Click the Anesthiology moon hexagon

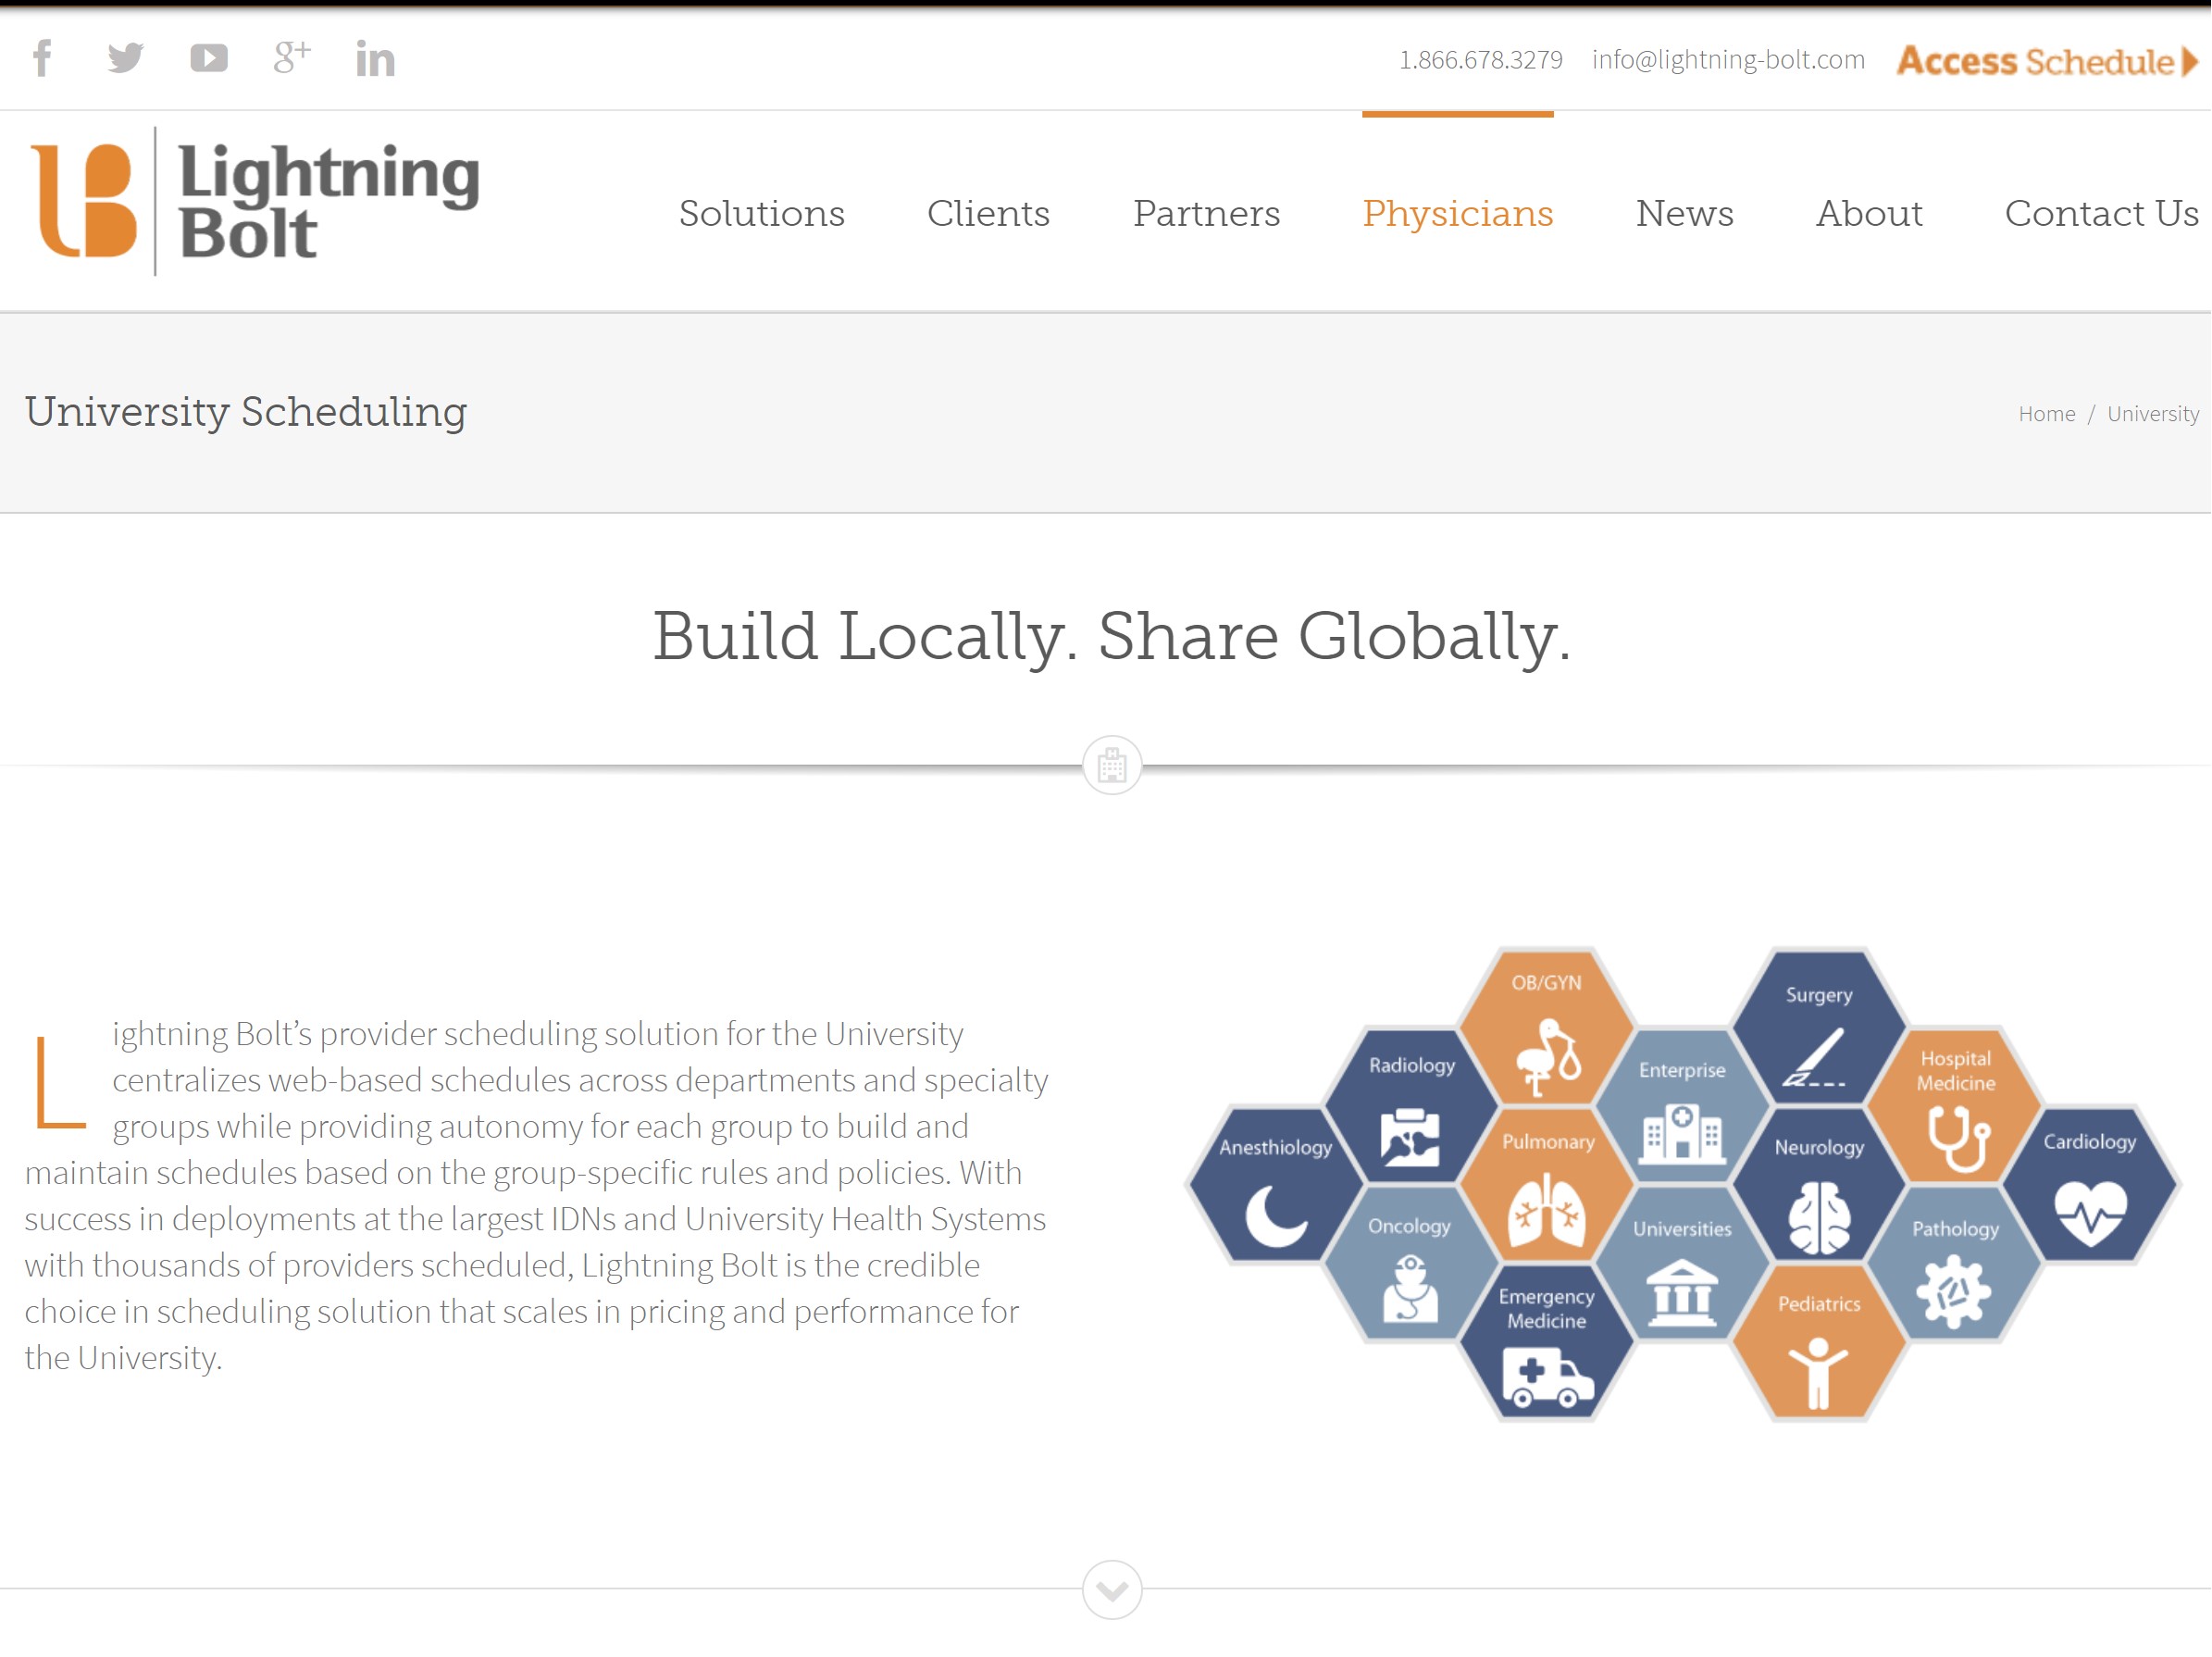[1275, 1185]
